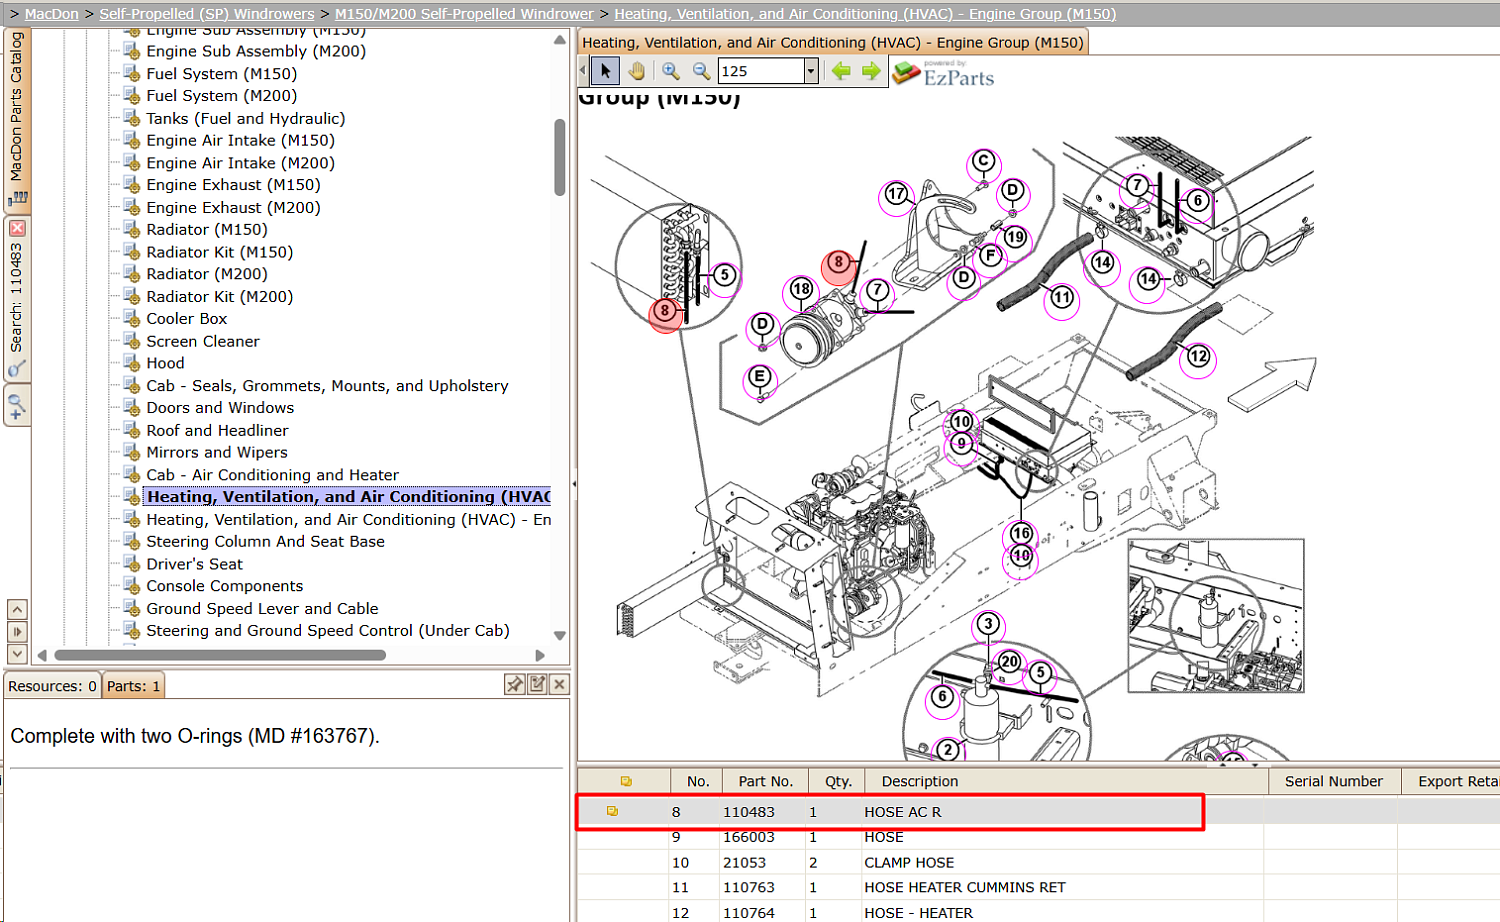Select callout 16 on the diagram
The height and width of the screenshot is (922, 1500).
[1021, 533]
